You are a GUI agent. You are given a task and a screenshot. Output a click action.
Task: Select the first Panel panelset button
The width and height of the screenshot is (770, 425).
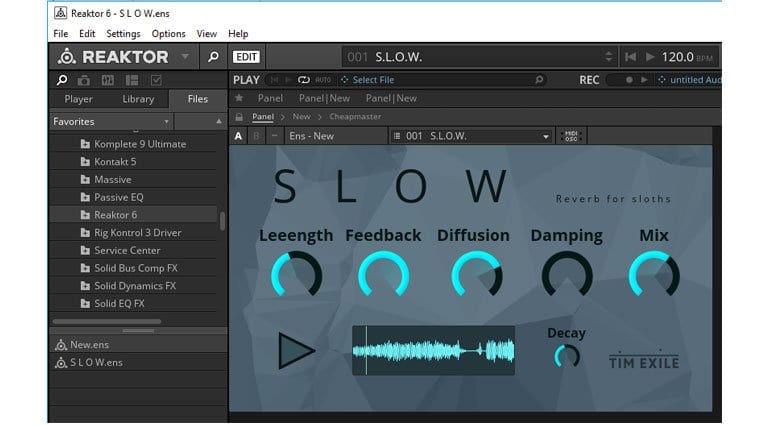click(270, 98)
